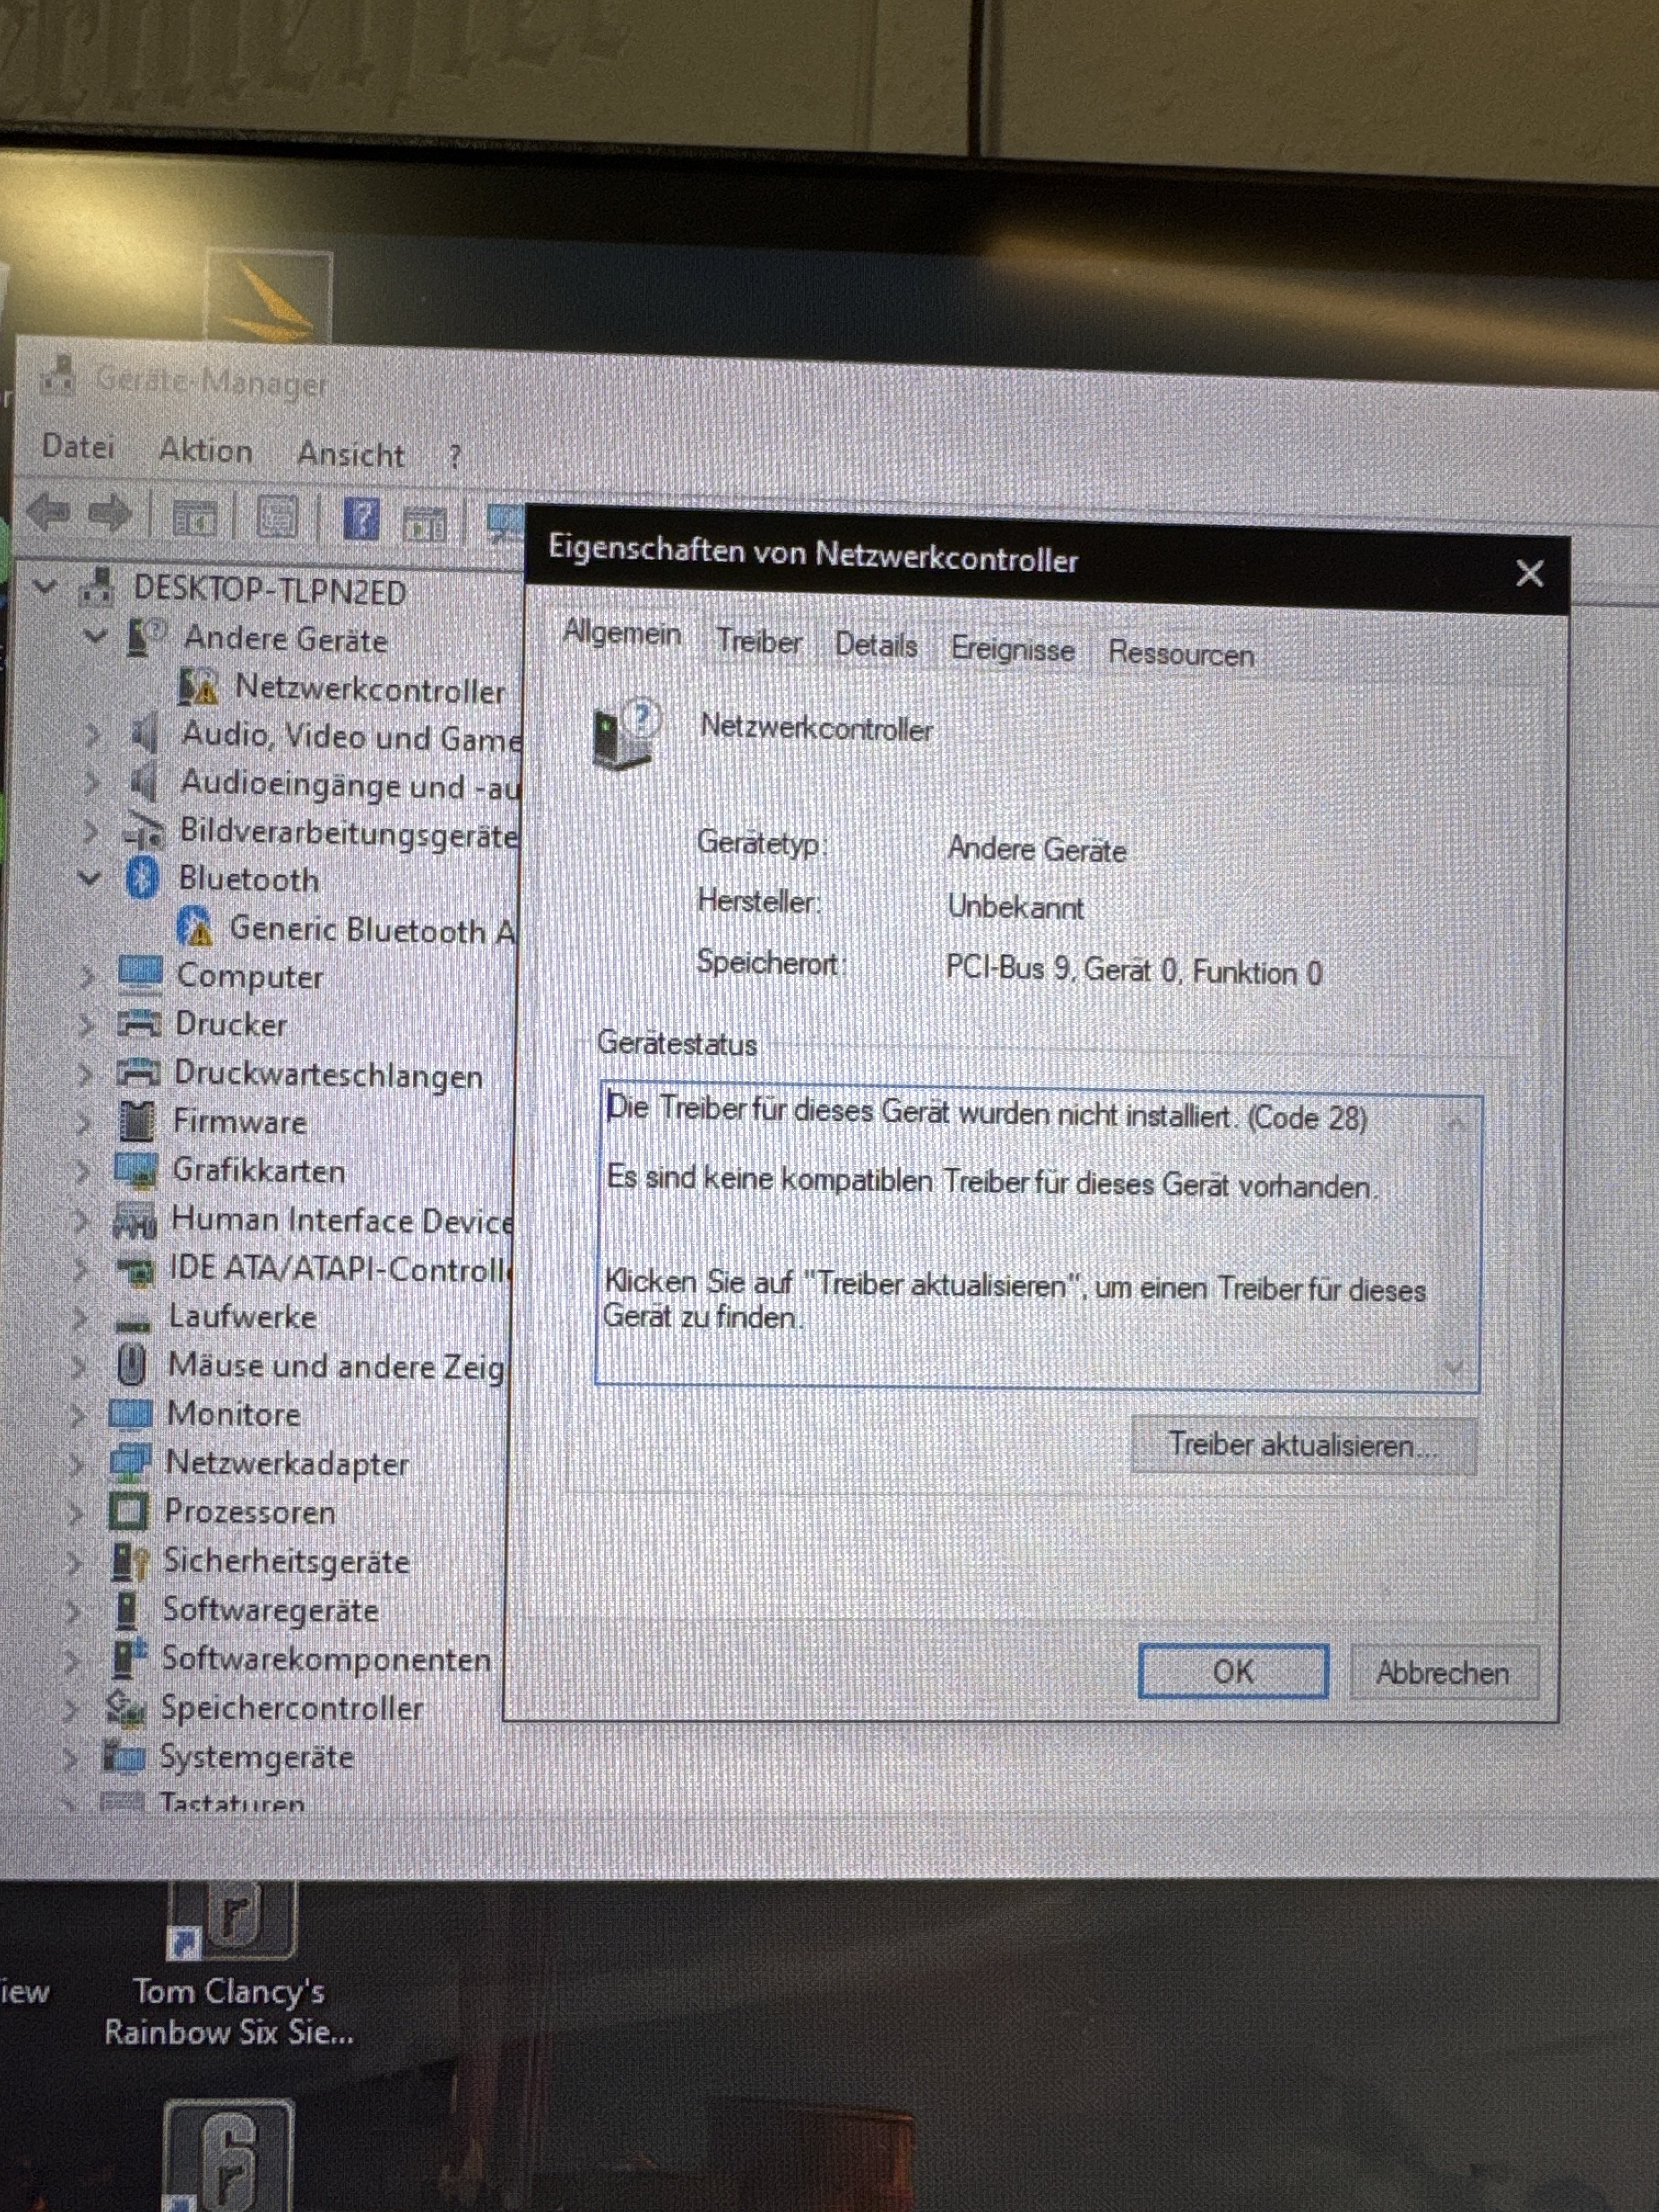The image size is (1659, 2212).
Task: Click the forward arrow toolbar icon
Action: point(110,513)
